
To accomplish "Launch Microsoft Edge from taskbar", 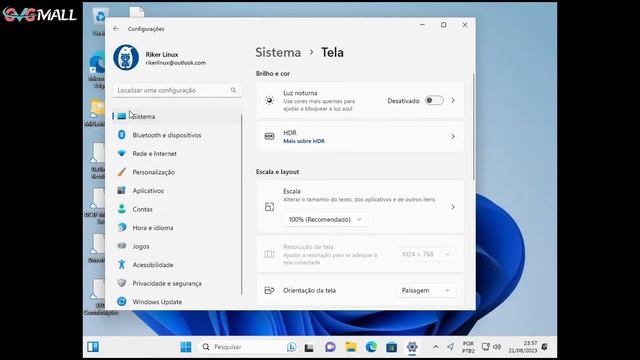I will (371, 347).
